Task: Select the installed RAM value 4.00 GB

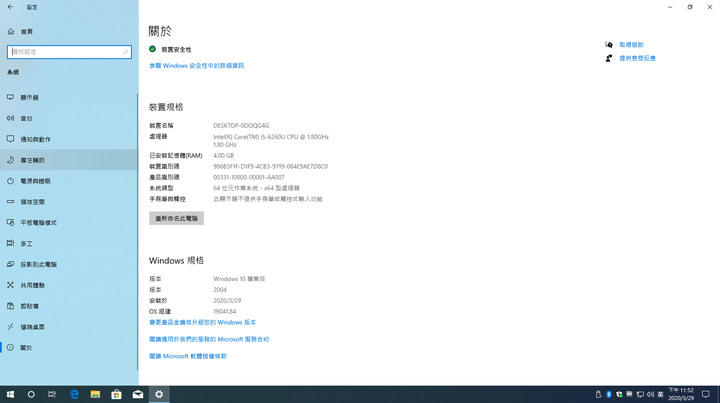Action: pos(224,156)
